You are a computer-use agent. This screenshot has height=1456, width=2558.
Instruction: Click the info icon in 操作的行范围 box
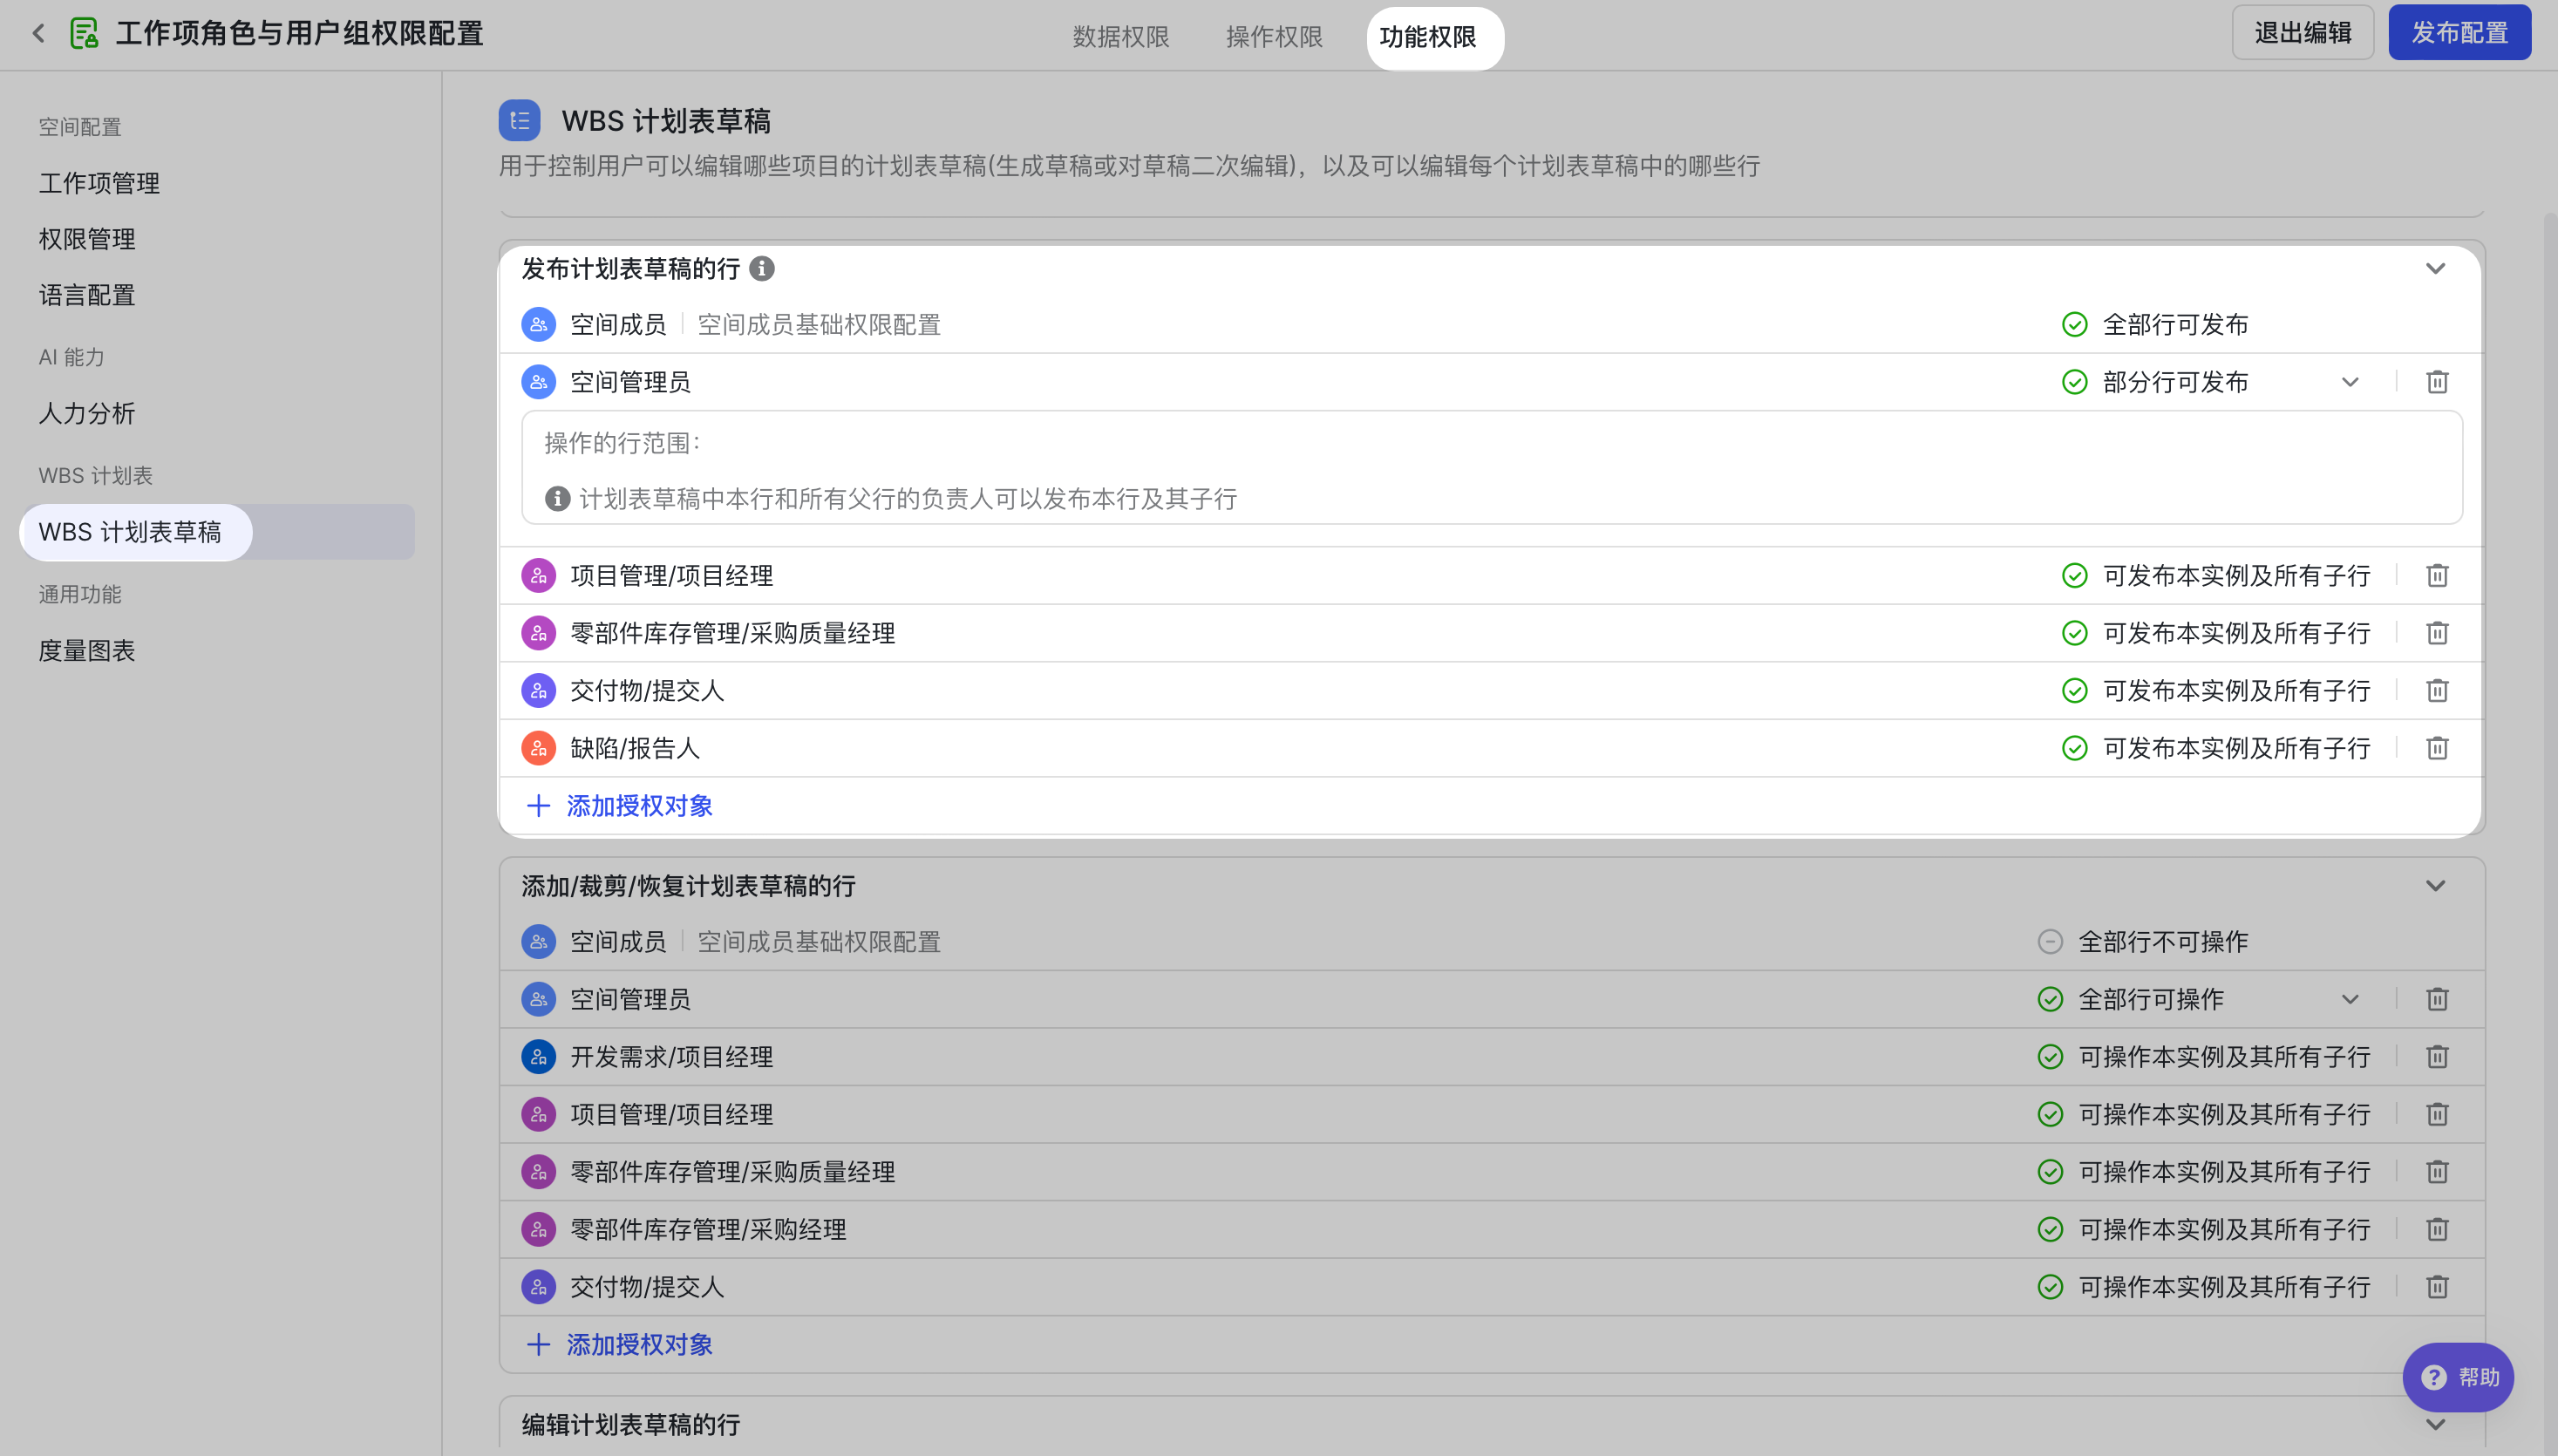[x=558, y=499]
